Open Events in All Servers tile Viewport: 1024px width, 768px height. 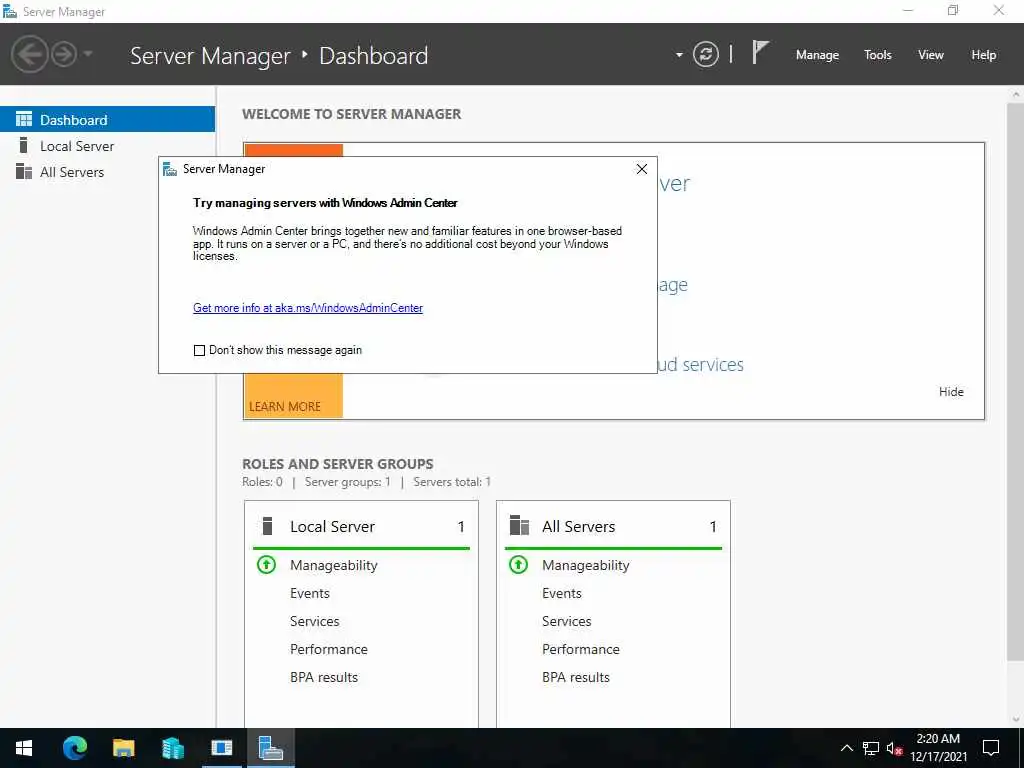coord(562,593)
